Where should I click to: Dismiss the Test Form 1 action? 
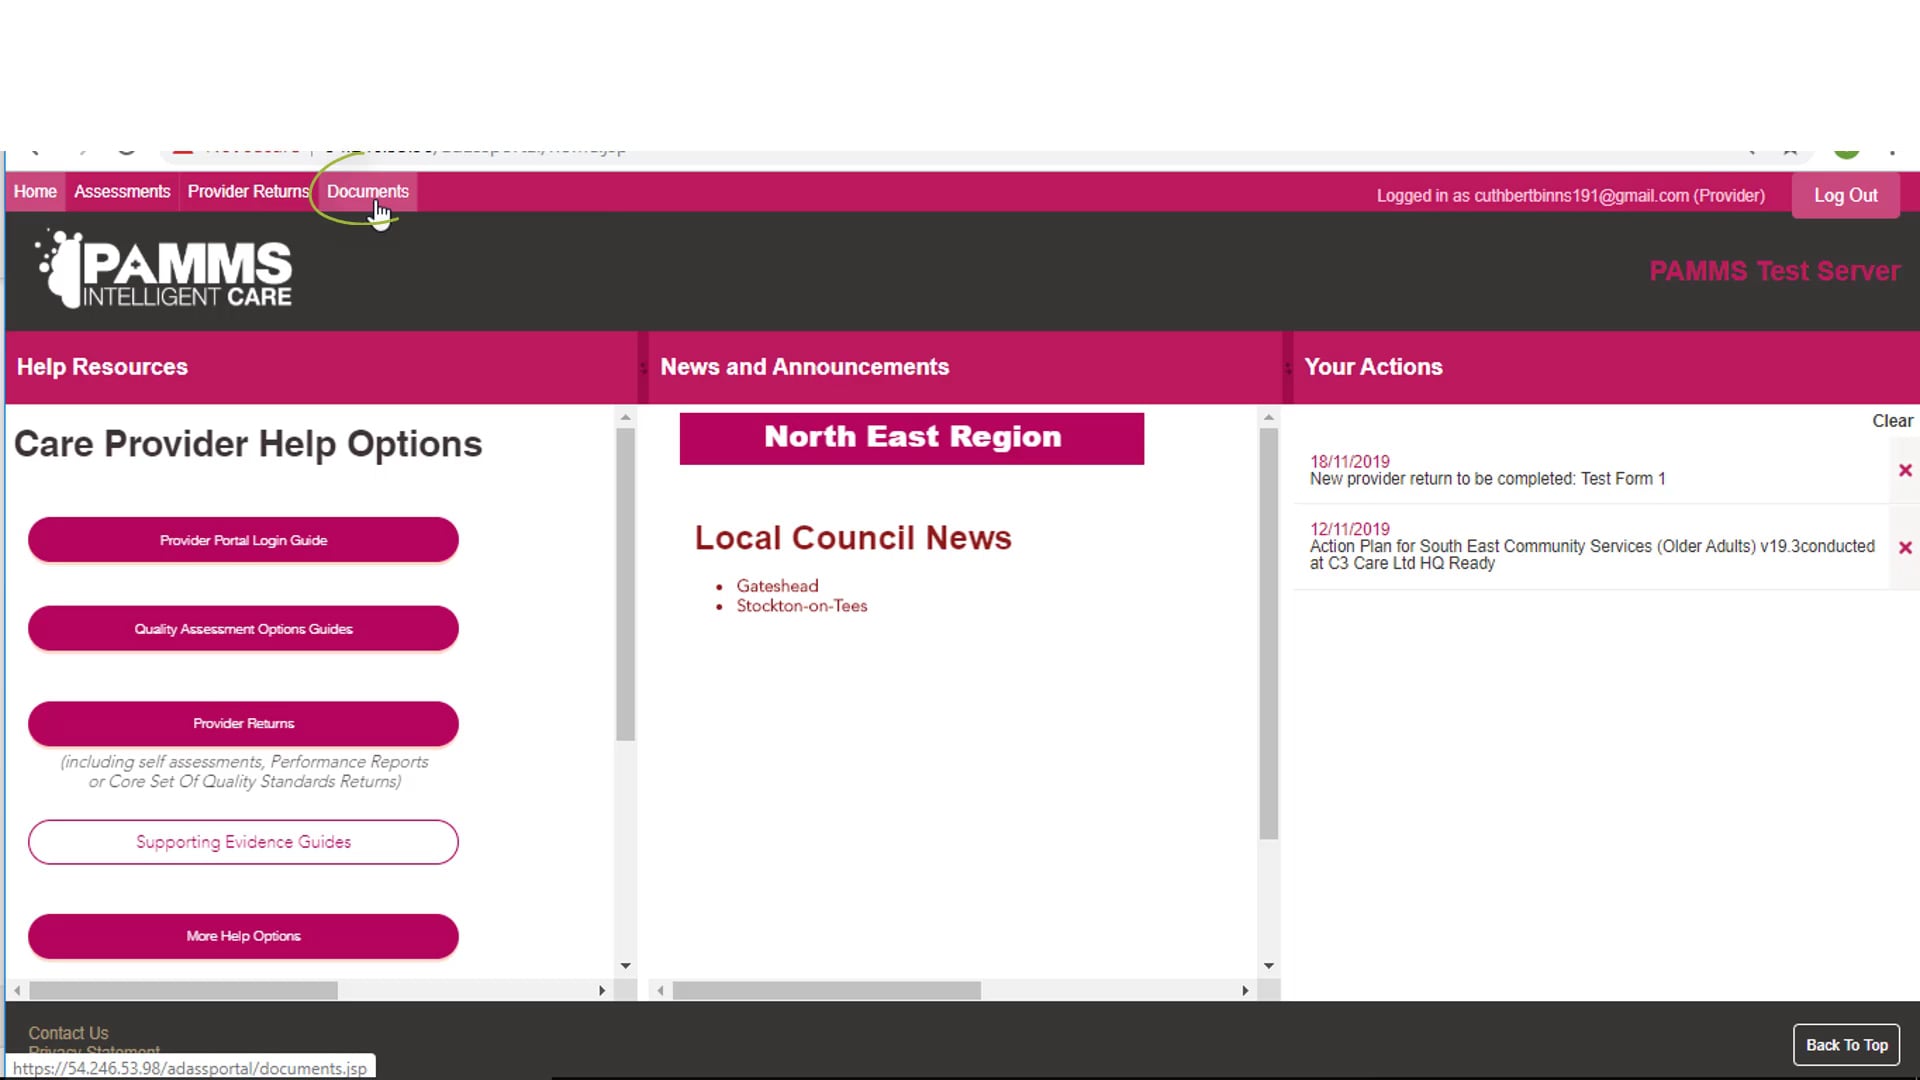(x=1905, y=470)
